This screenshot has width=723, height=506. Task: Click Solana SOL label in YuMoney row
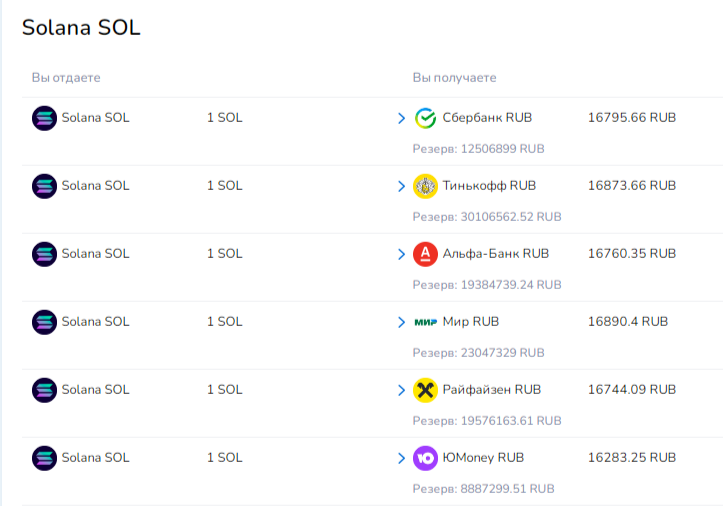pos(95,458)
